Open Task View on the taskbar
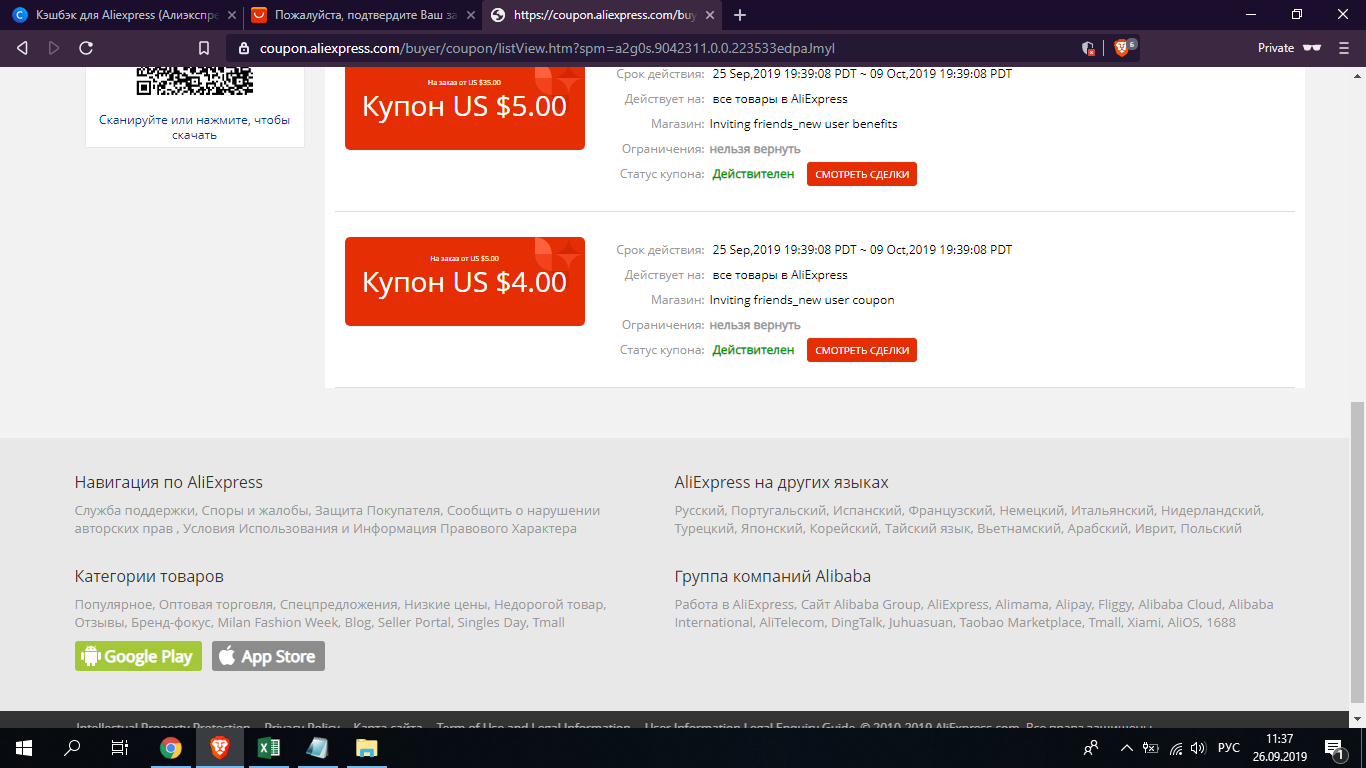Image resolution: width=1366 pixels, height=768 pixels. [119, 748]
